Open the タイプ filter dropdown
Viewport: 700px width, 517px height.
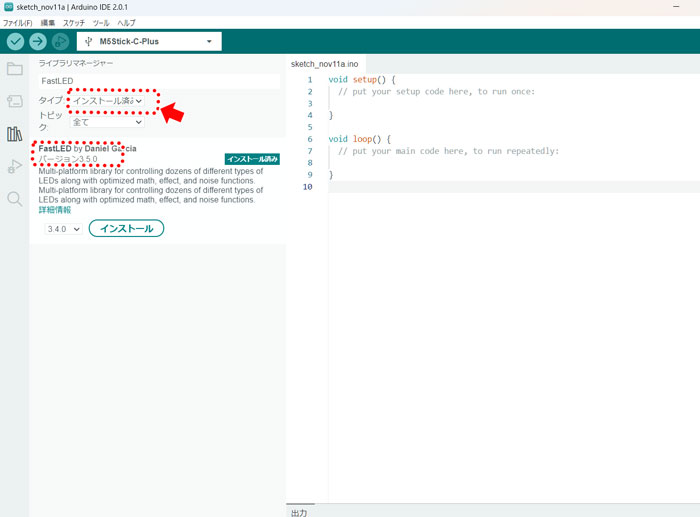(x=107, y=101)
